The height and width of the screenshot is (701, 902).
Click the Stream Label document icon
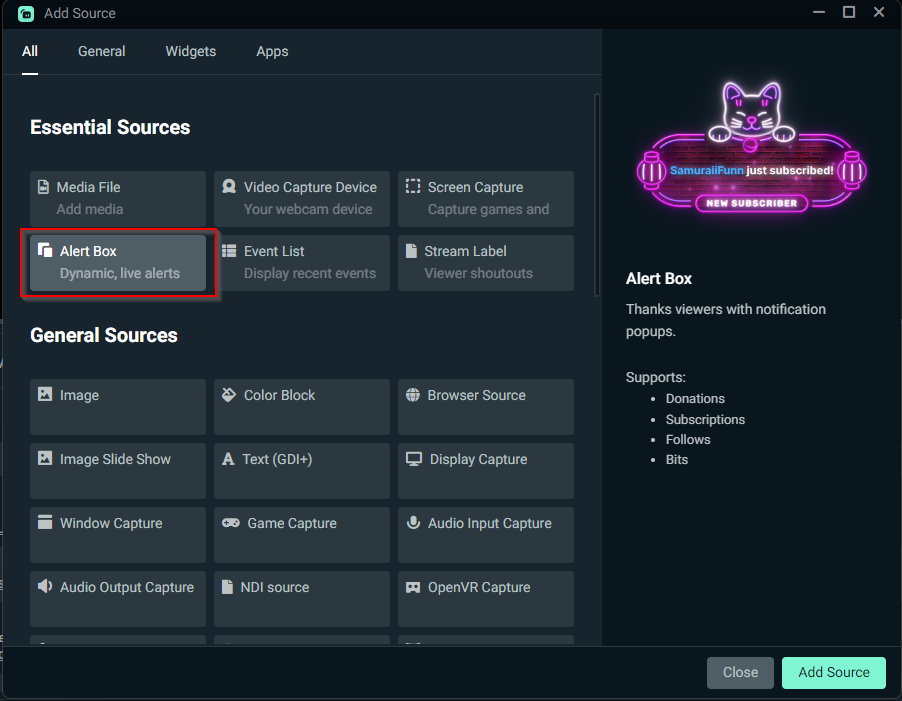[x=411, y=251]
